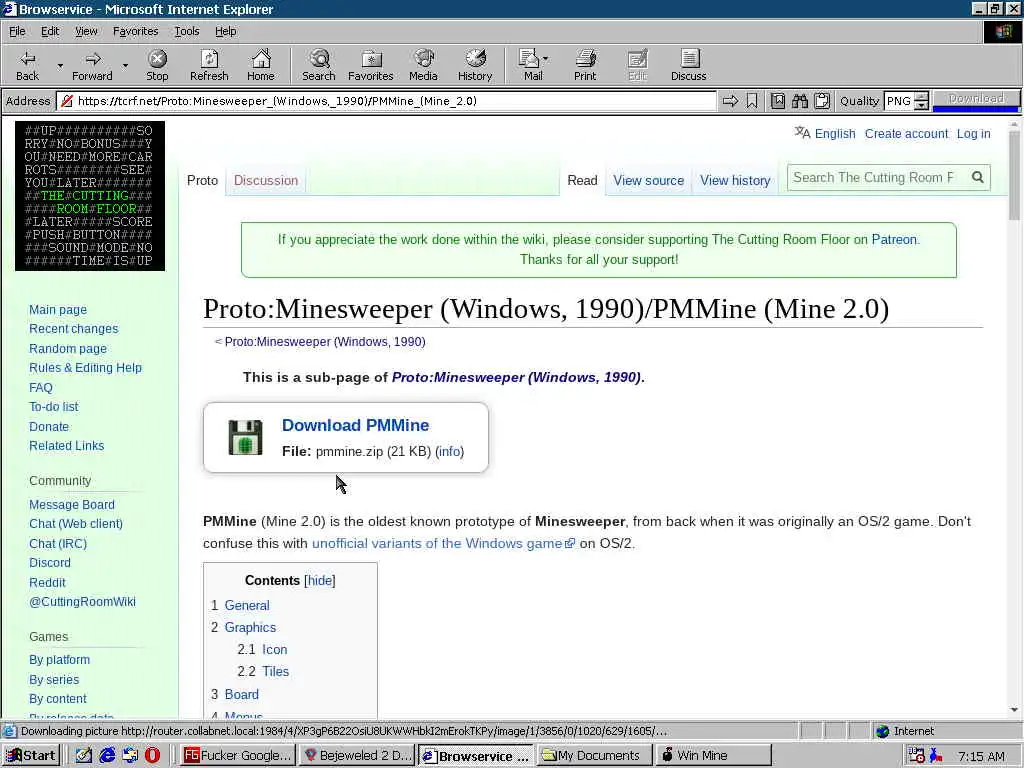Click the Start button on taskbar
Viewport: 1024px width, 768px height.
[x=30, y=755]
